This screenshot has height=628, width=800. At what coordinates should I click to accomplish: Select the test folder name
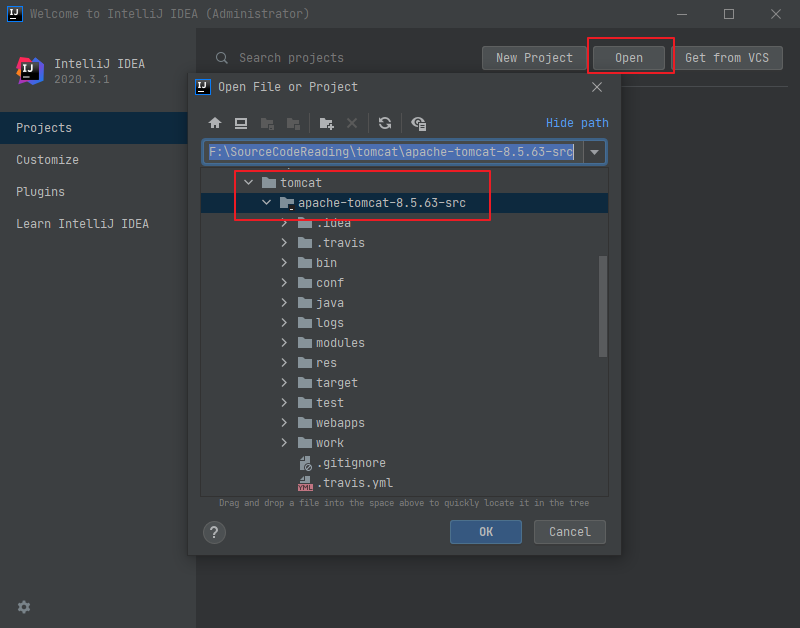[330, 403]
